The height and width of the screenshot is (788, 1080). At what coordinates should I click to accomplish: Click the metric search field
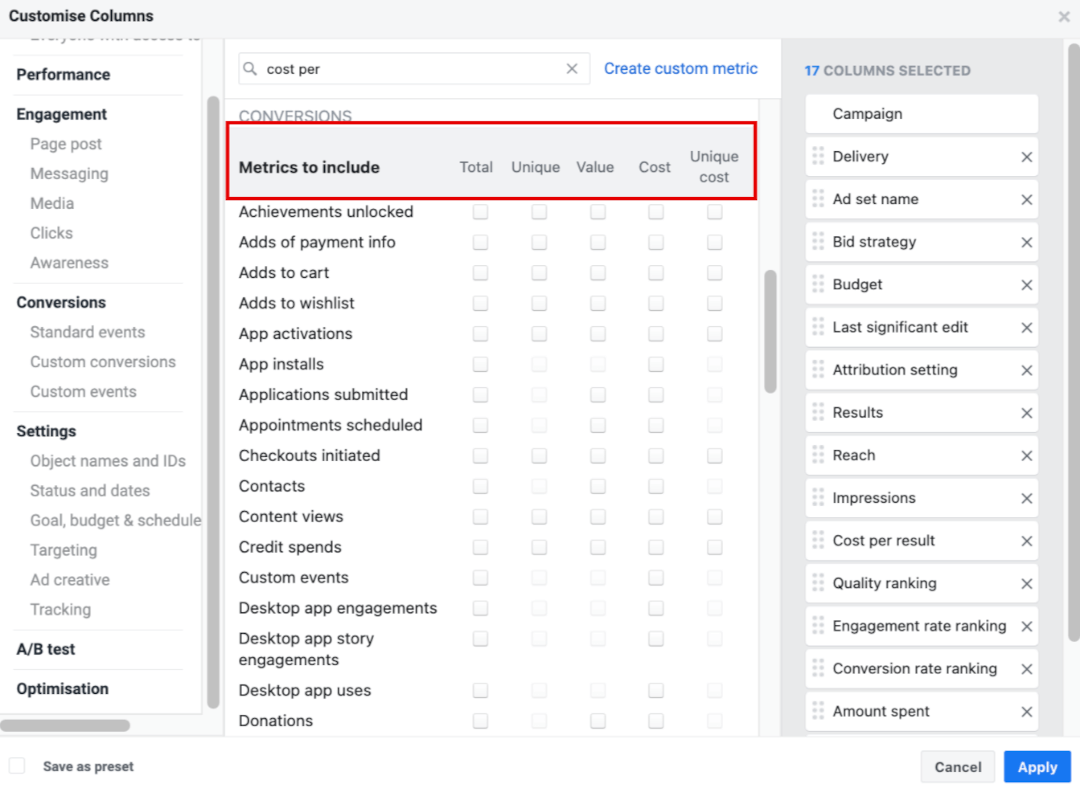coord(413,69)
